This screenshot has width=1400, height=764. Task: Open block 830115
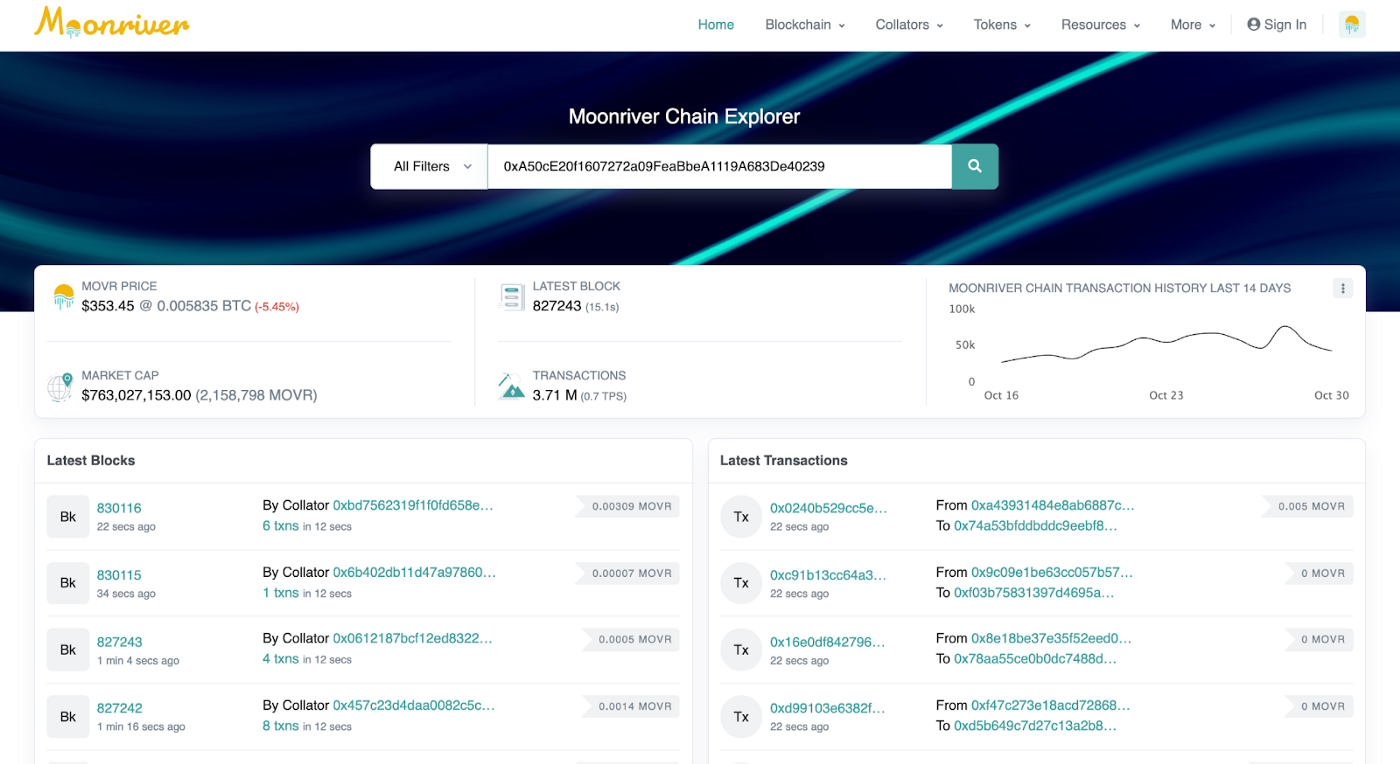point(119,575)
